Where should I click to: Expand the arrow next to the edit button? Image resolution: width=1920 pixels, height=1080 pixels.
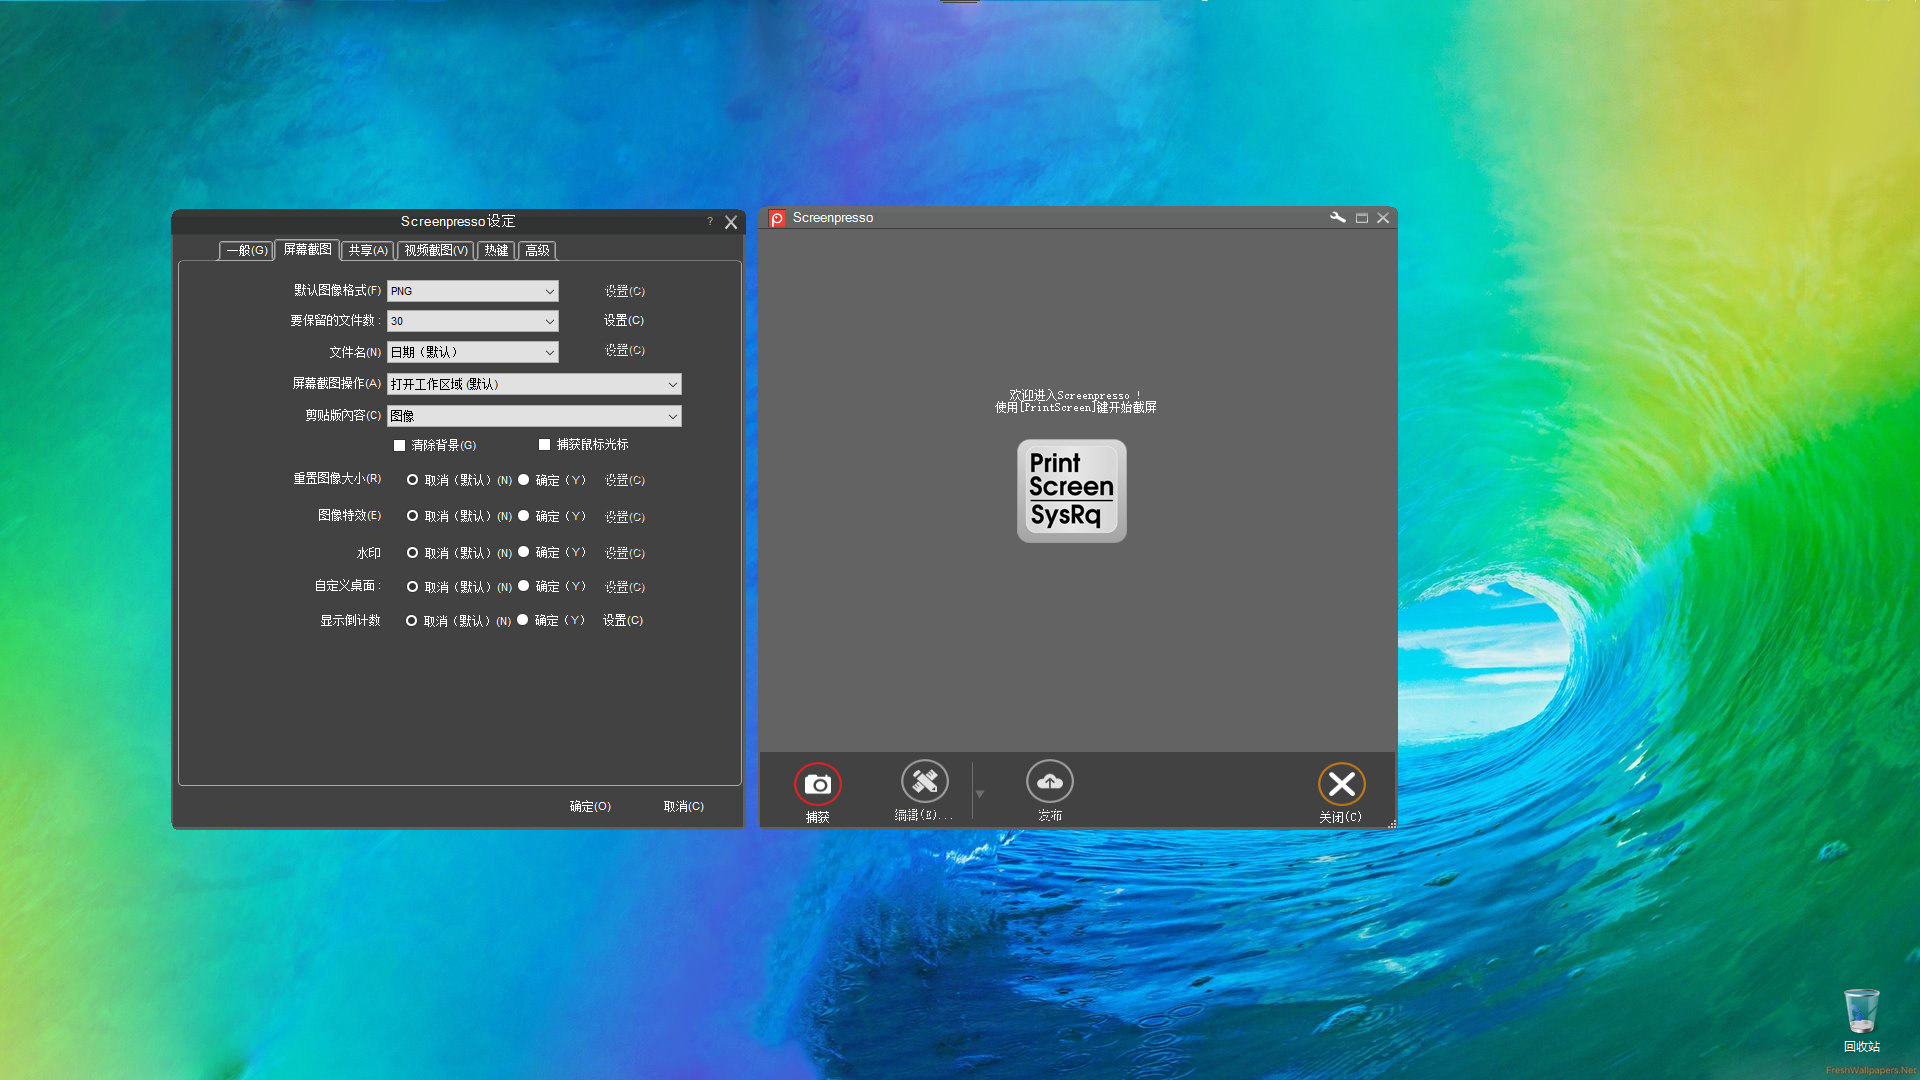980,794
